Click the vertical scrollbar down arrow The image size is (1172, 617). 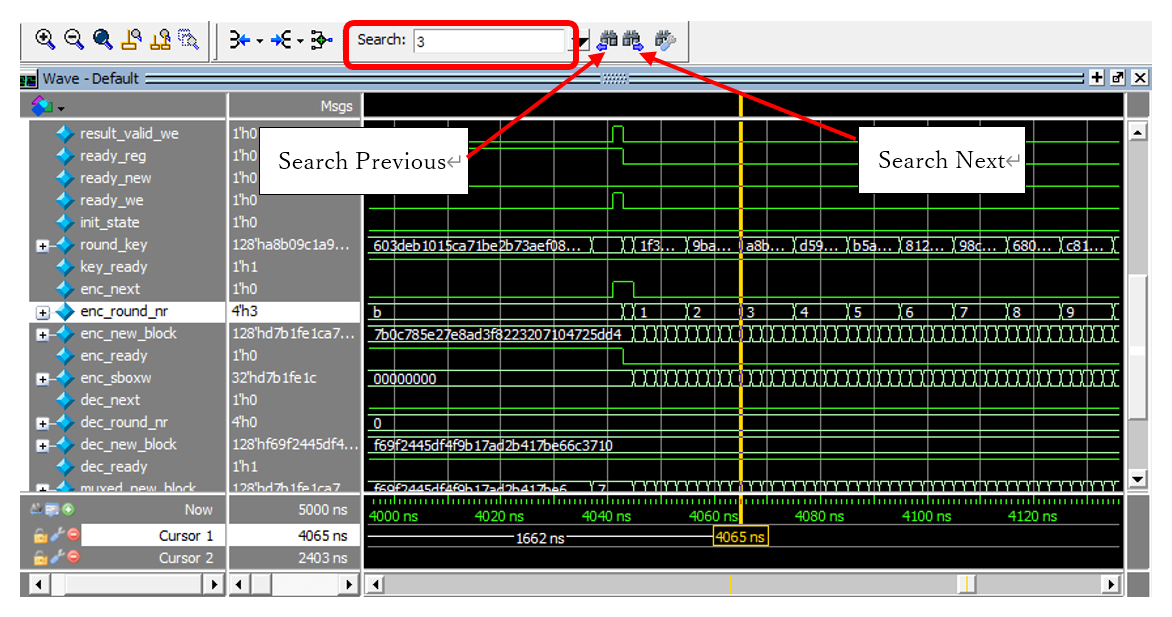[1137, 480]
